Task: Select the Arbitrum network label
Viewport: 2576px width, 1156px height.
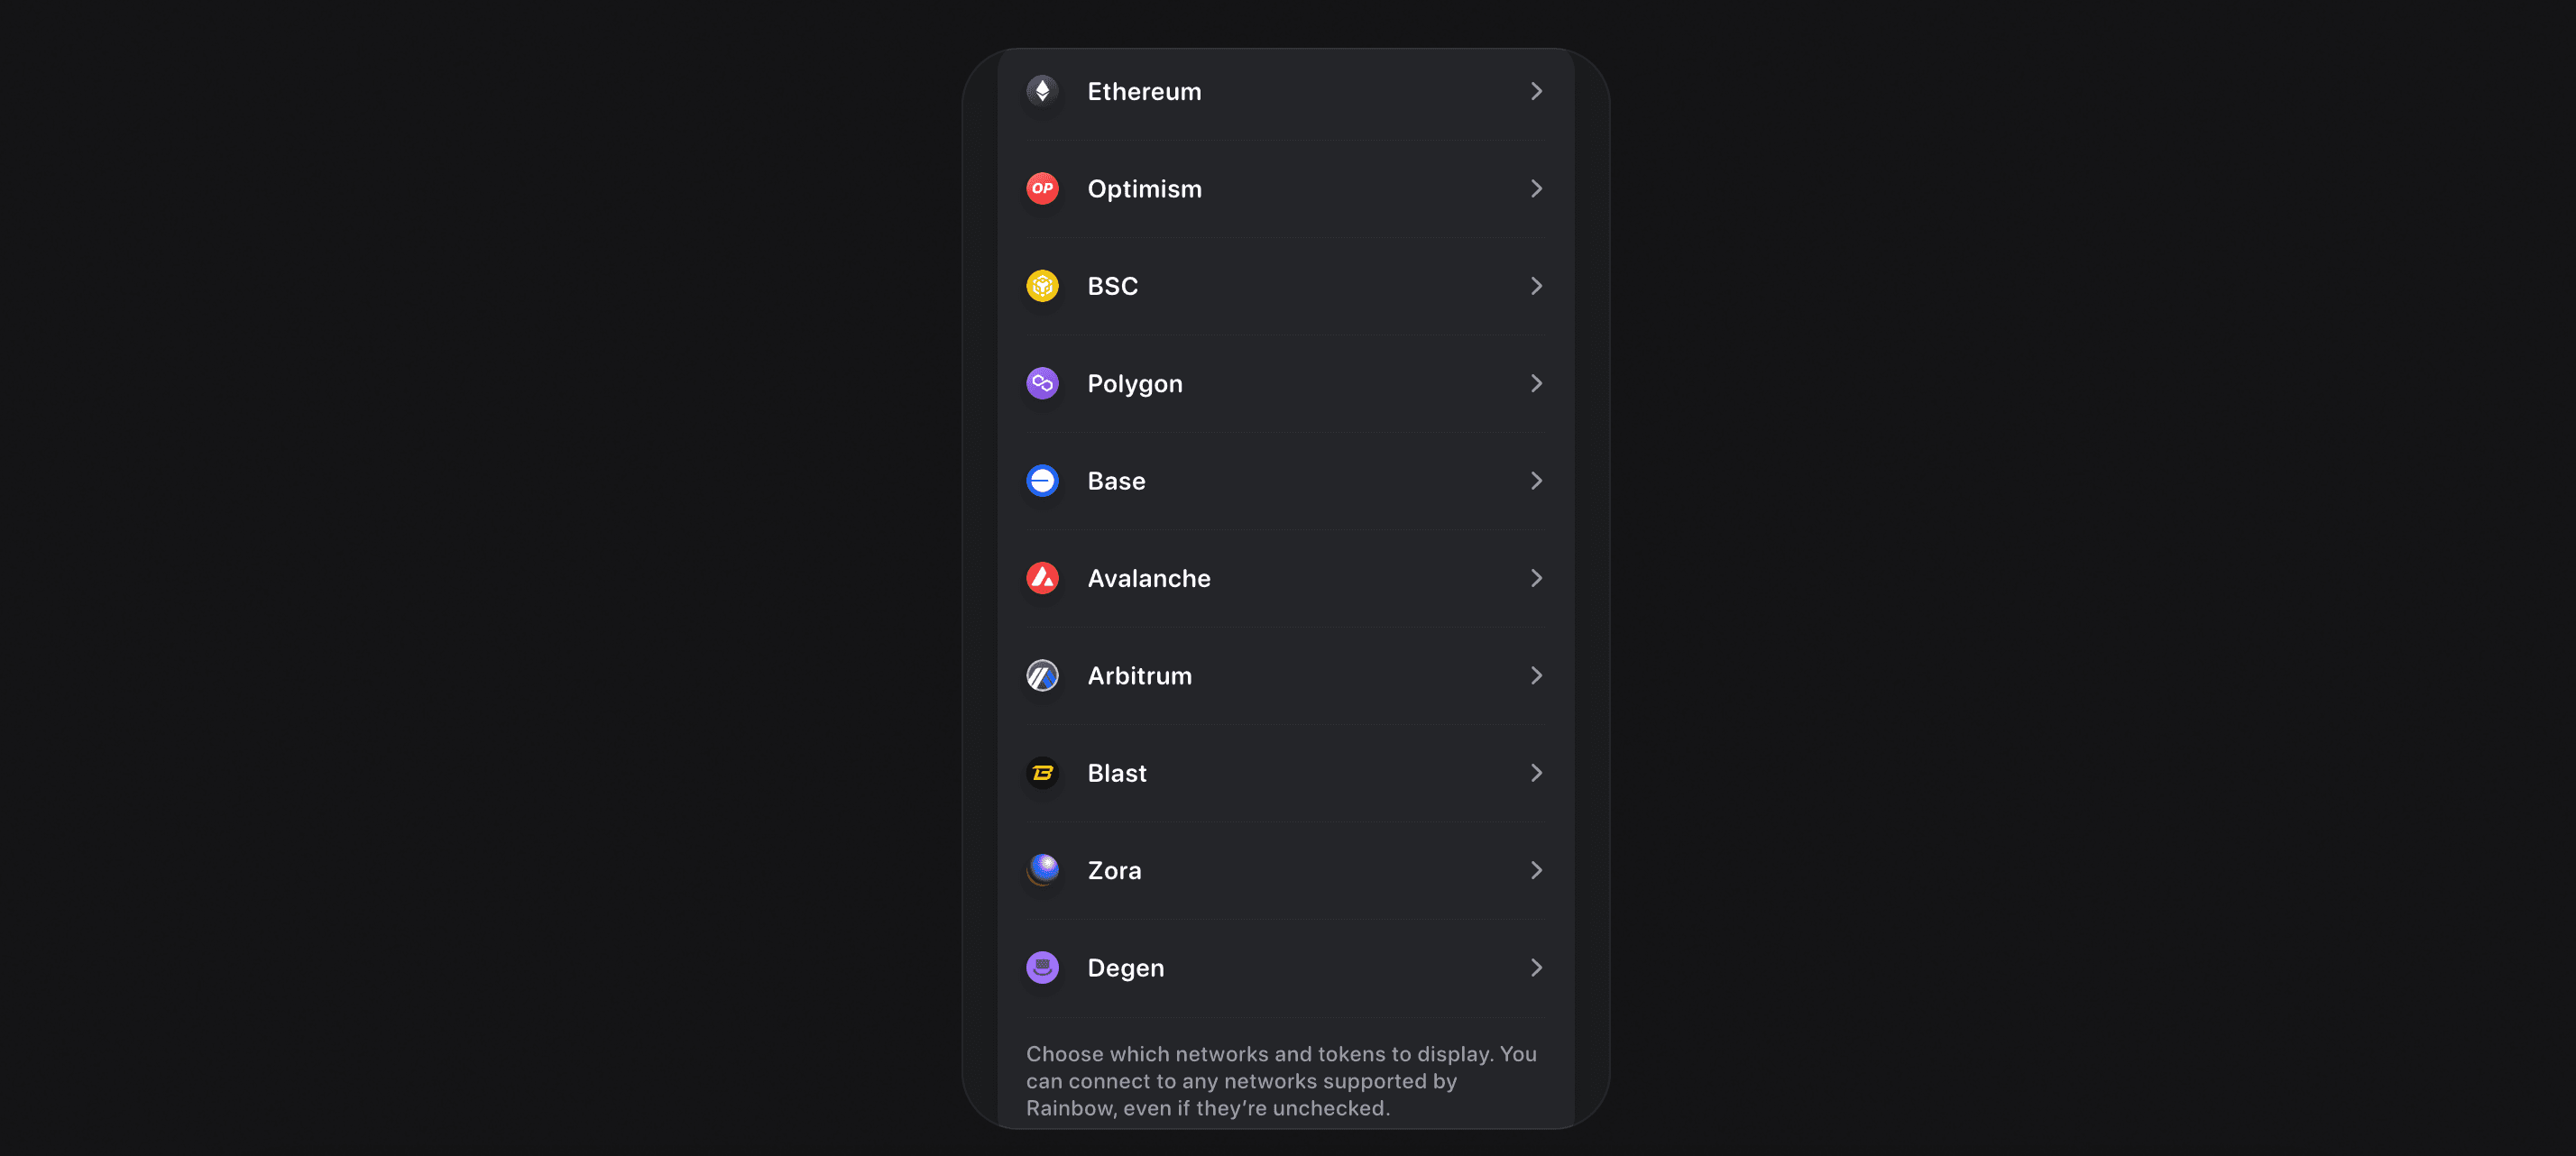Action: click(1139, 676)
